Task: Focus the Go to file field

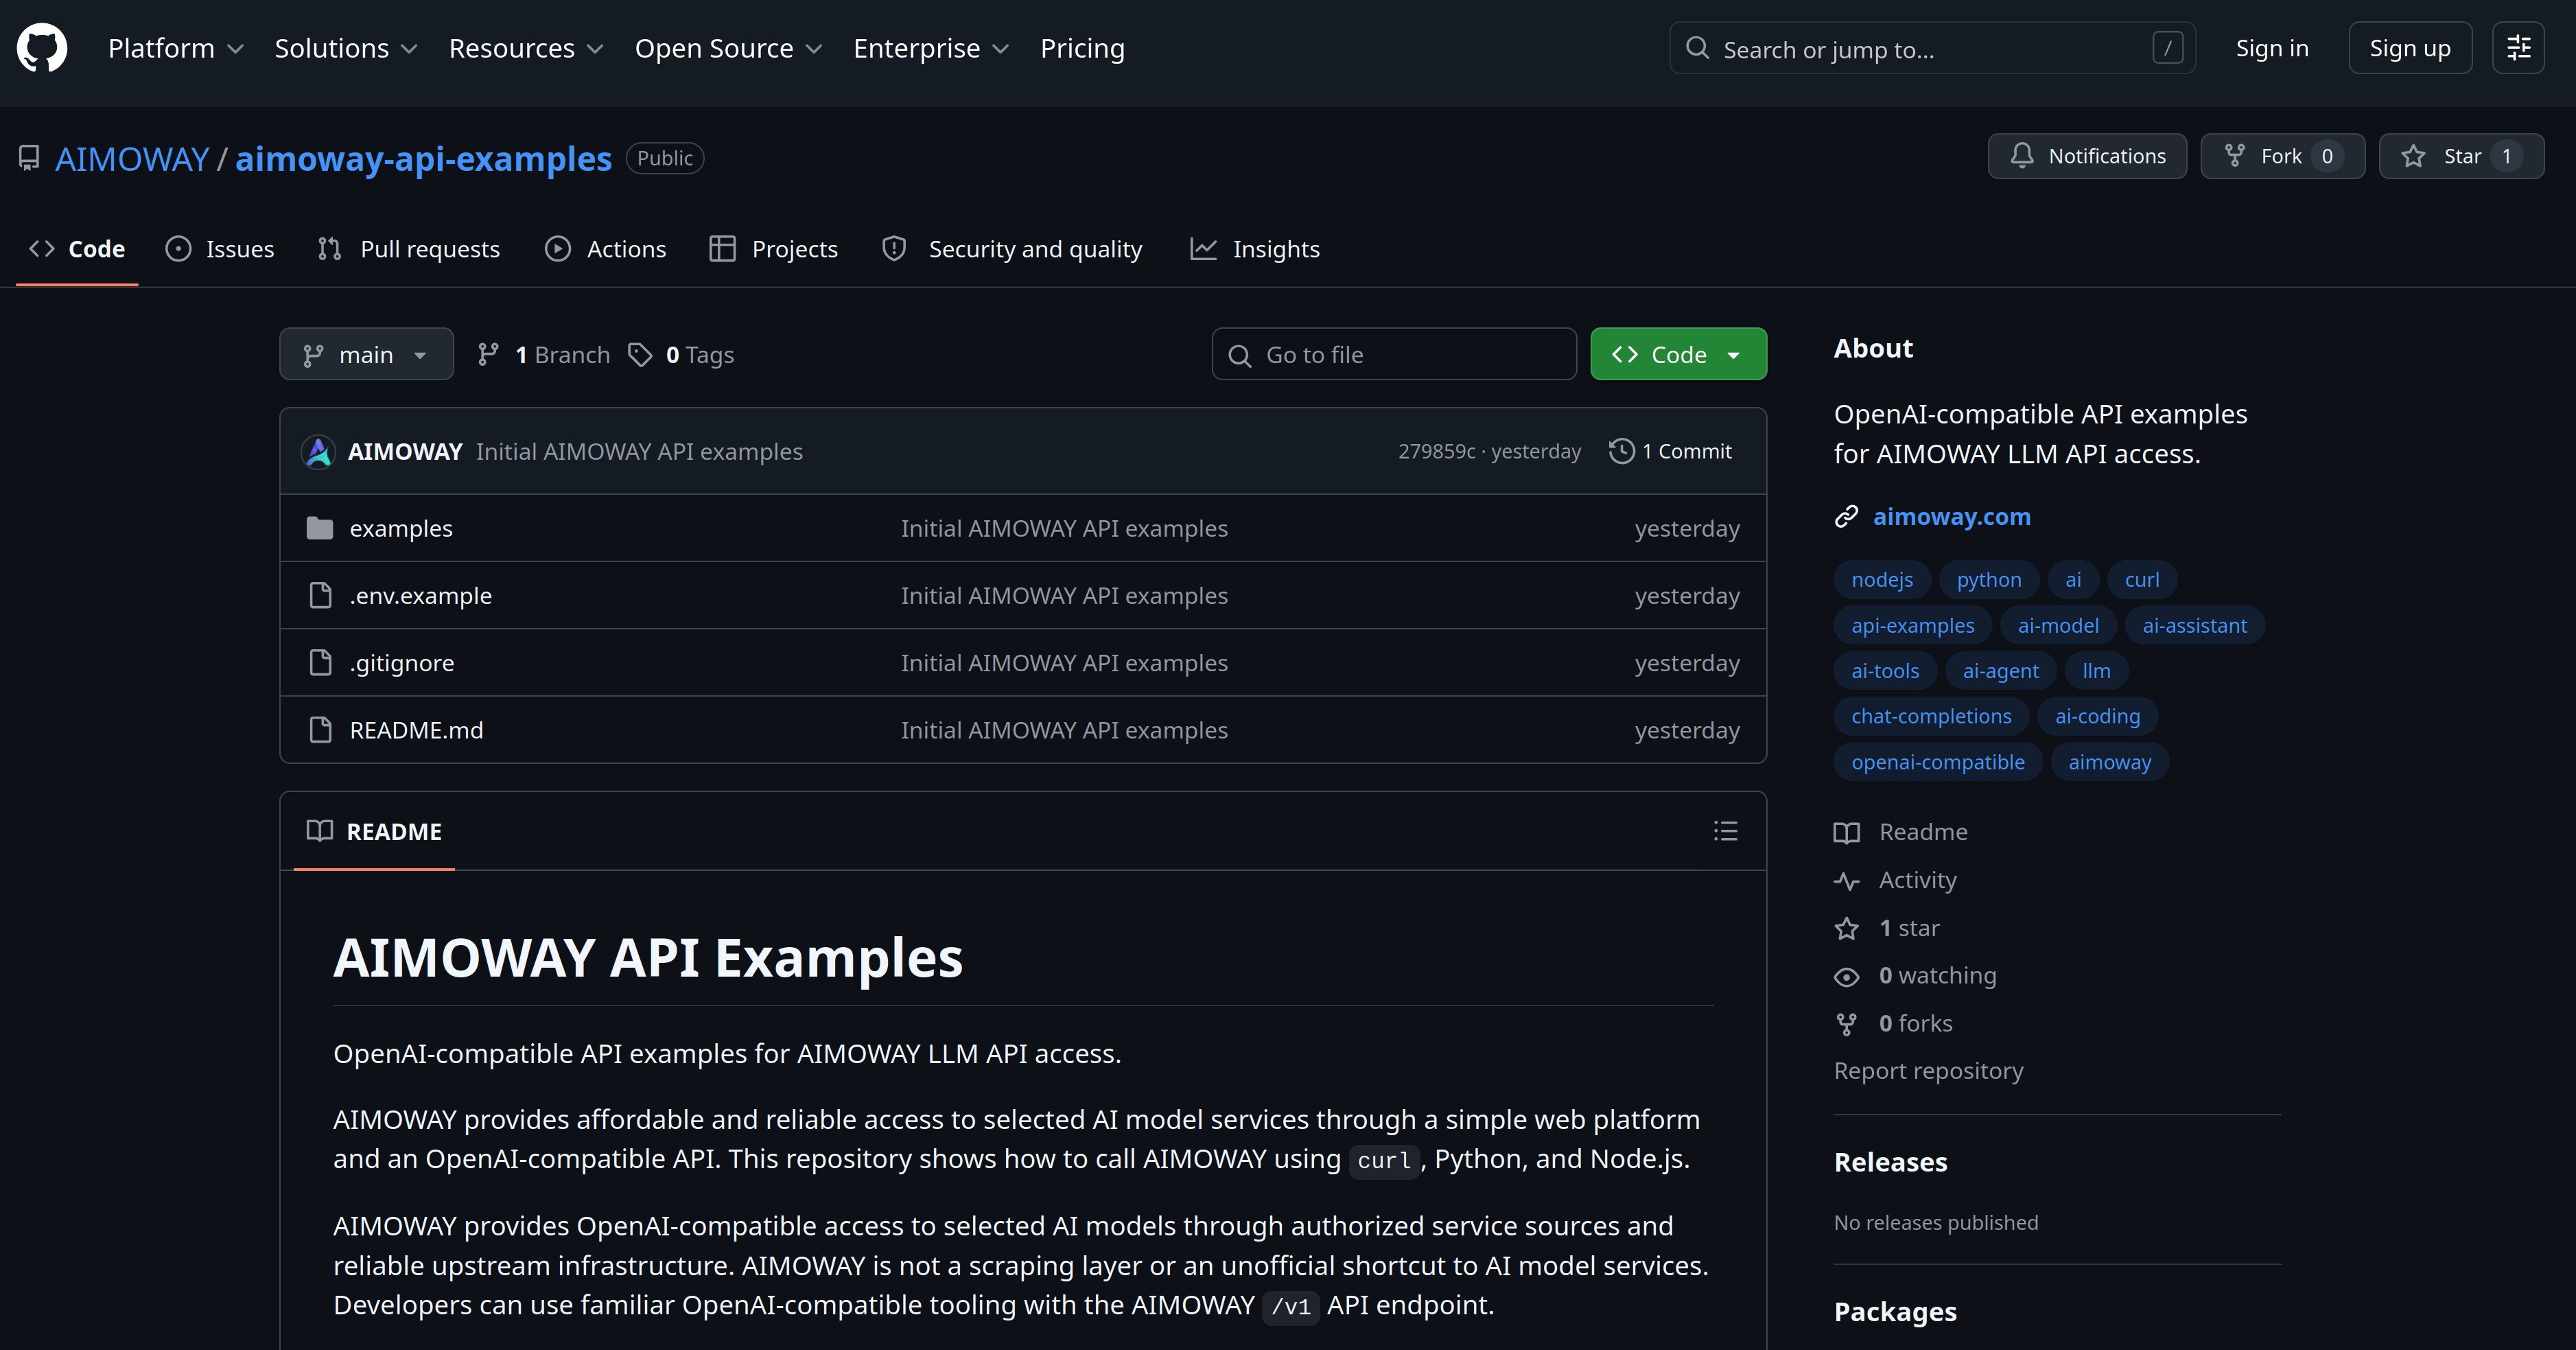Action: click(1394, 354)
